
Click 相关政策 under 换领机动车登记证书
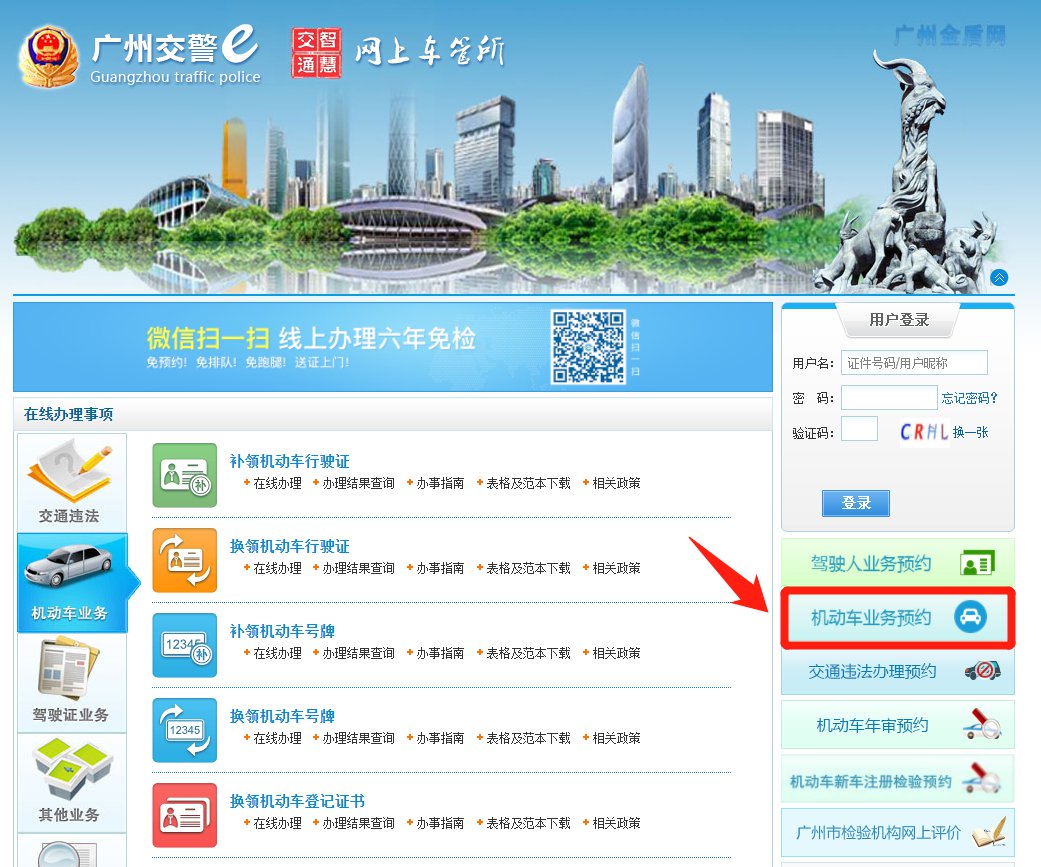click(x=617, y=823)
